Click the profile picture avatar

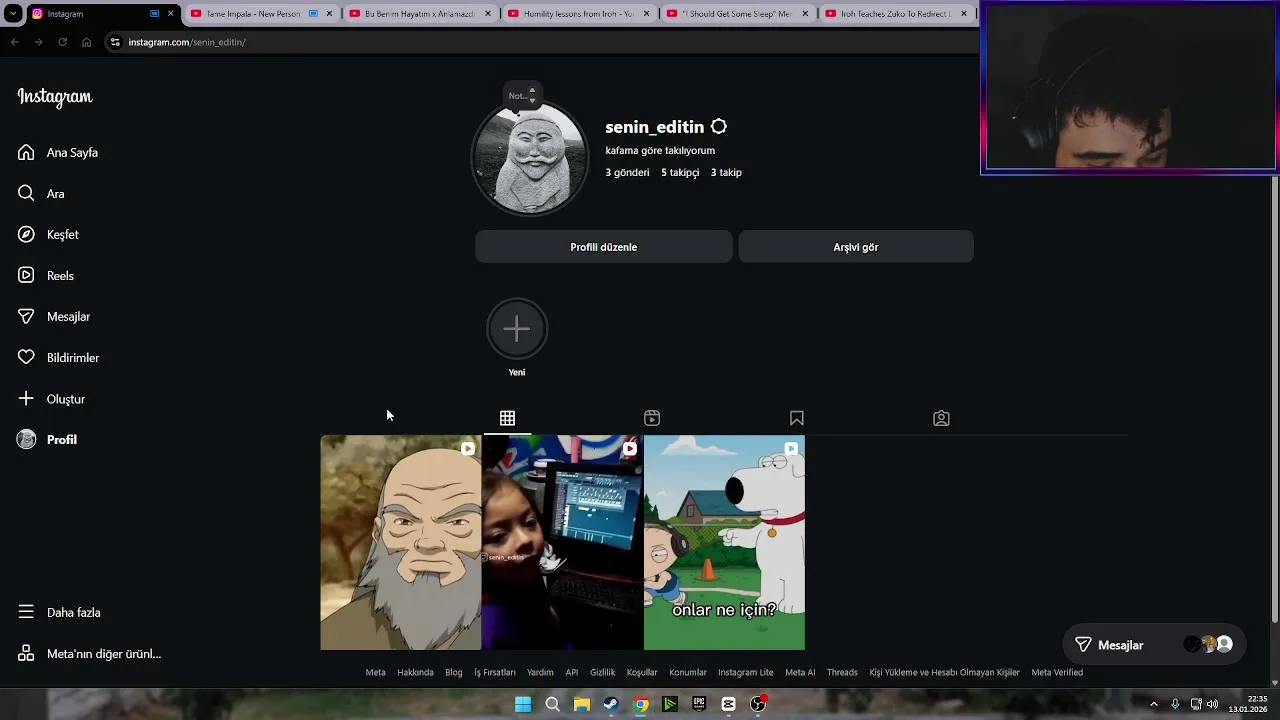pyautogui.click(x=530, y=158)
